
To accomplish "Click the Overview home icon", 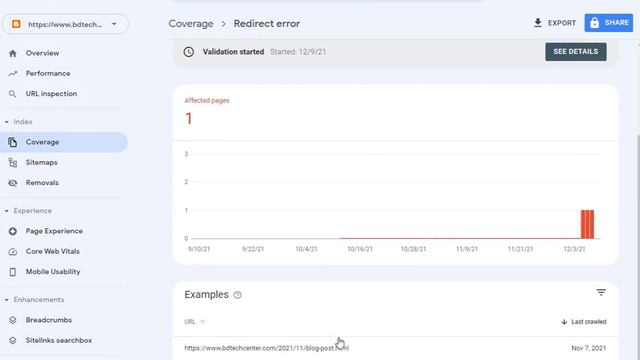I will click(13, 53).
